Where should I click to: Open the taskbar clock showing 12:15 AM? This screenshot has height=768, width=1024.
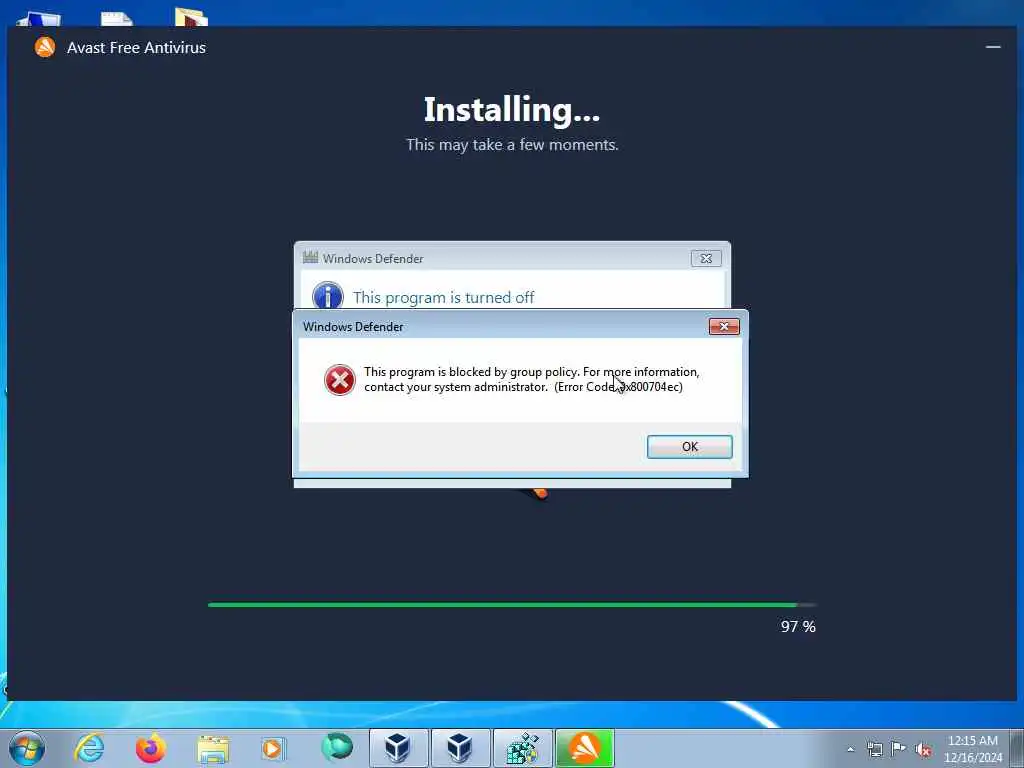click(973, 749)
